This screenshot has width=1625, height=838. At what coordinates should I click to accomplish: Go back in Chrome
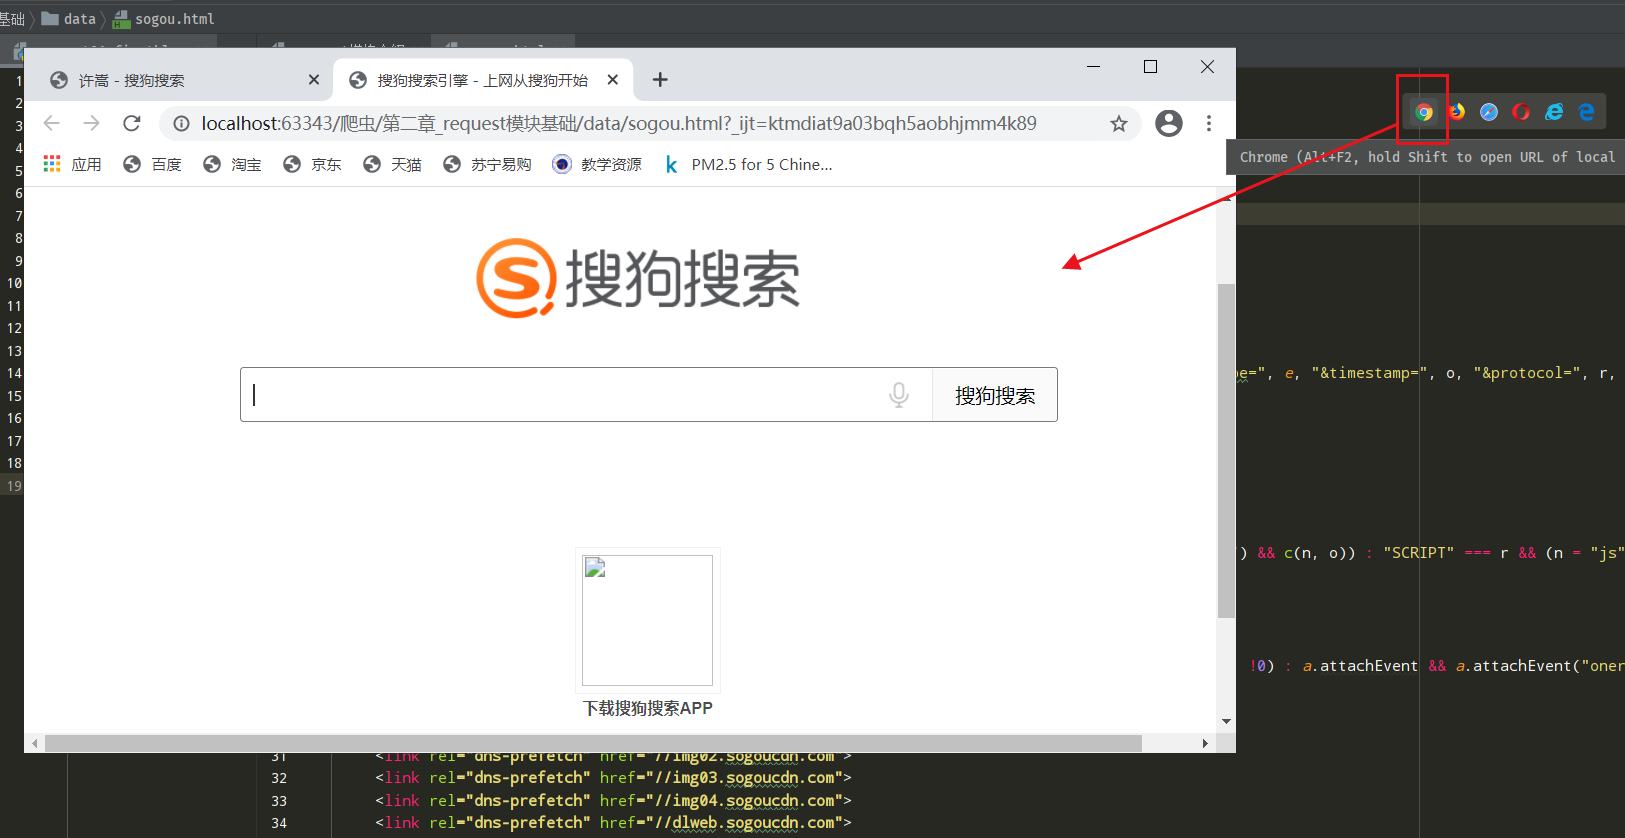(52, 123)
